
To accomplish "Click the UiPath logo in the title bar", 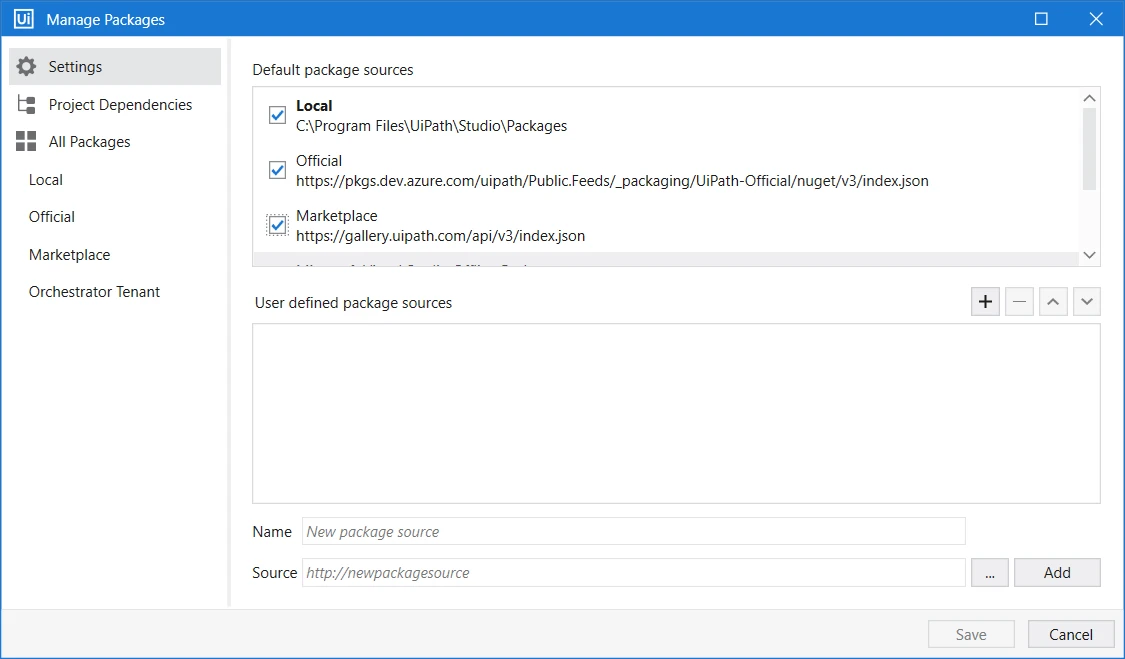I will tap(24, 19).
